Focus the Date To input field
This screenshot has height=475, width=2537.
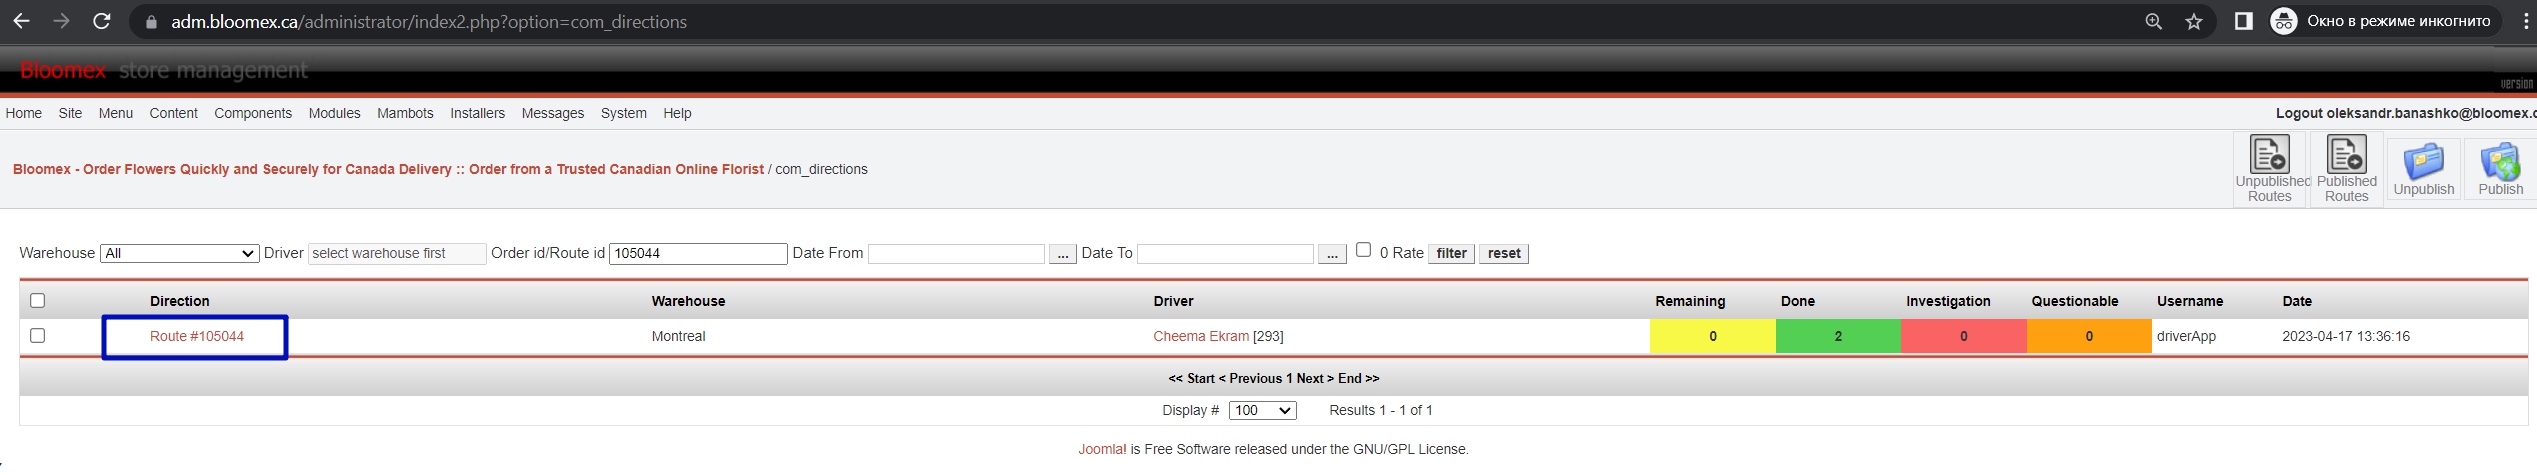click(1225, 254)
